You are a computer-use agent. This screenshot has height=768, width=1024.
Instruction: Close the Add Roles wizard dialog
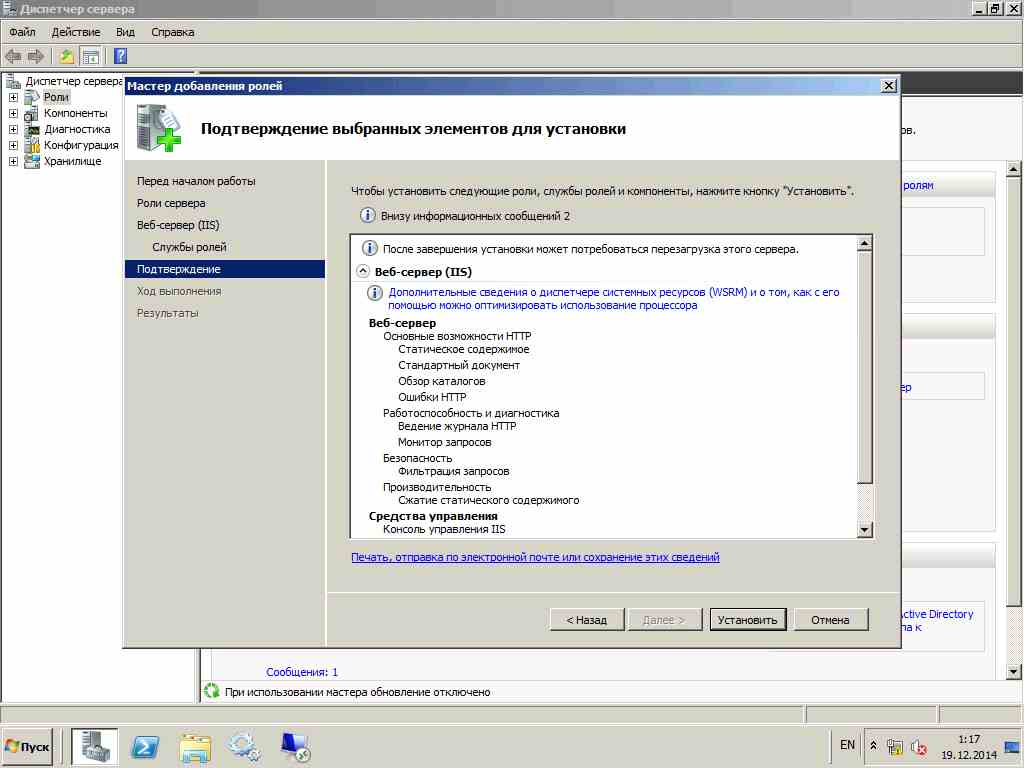pyautogui.click(x=888, y=86)
